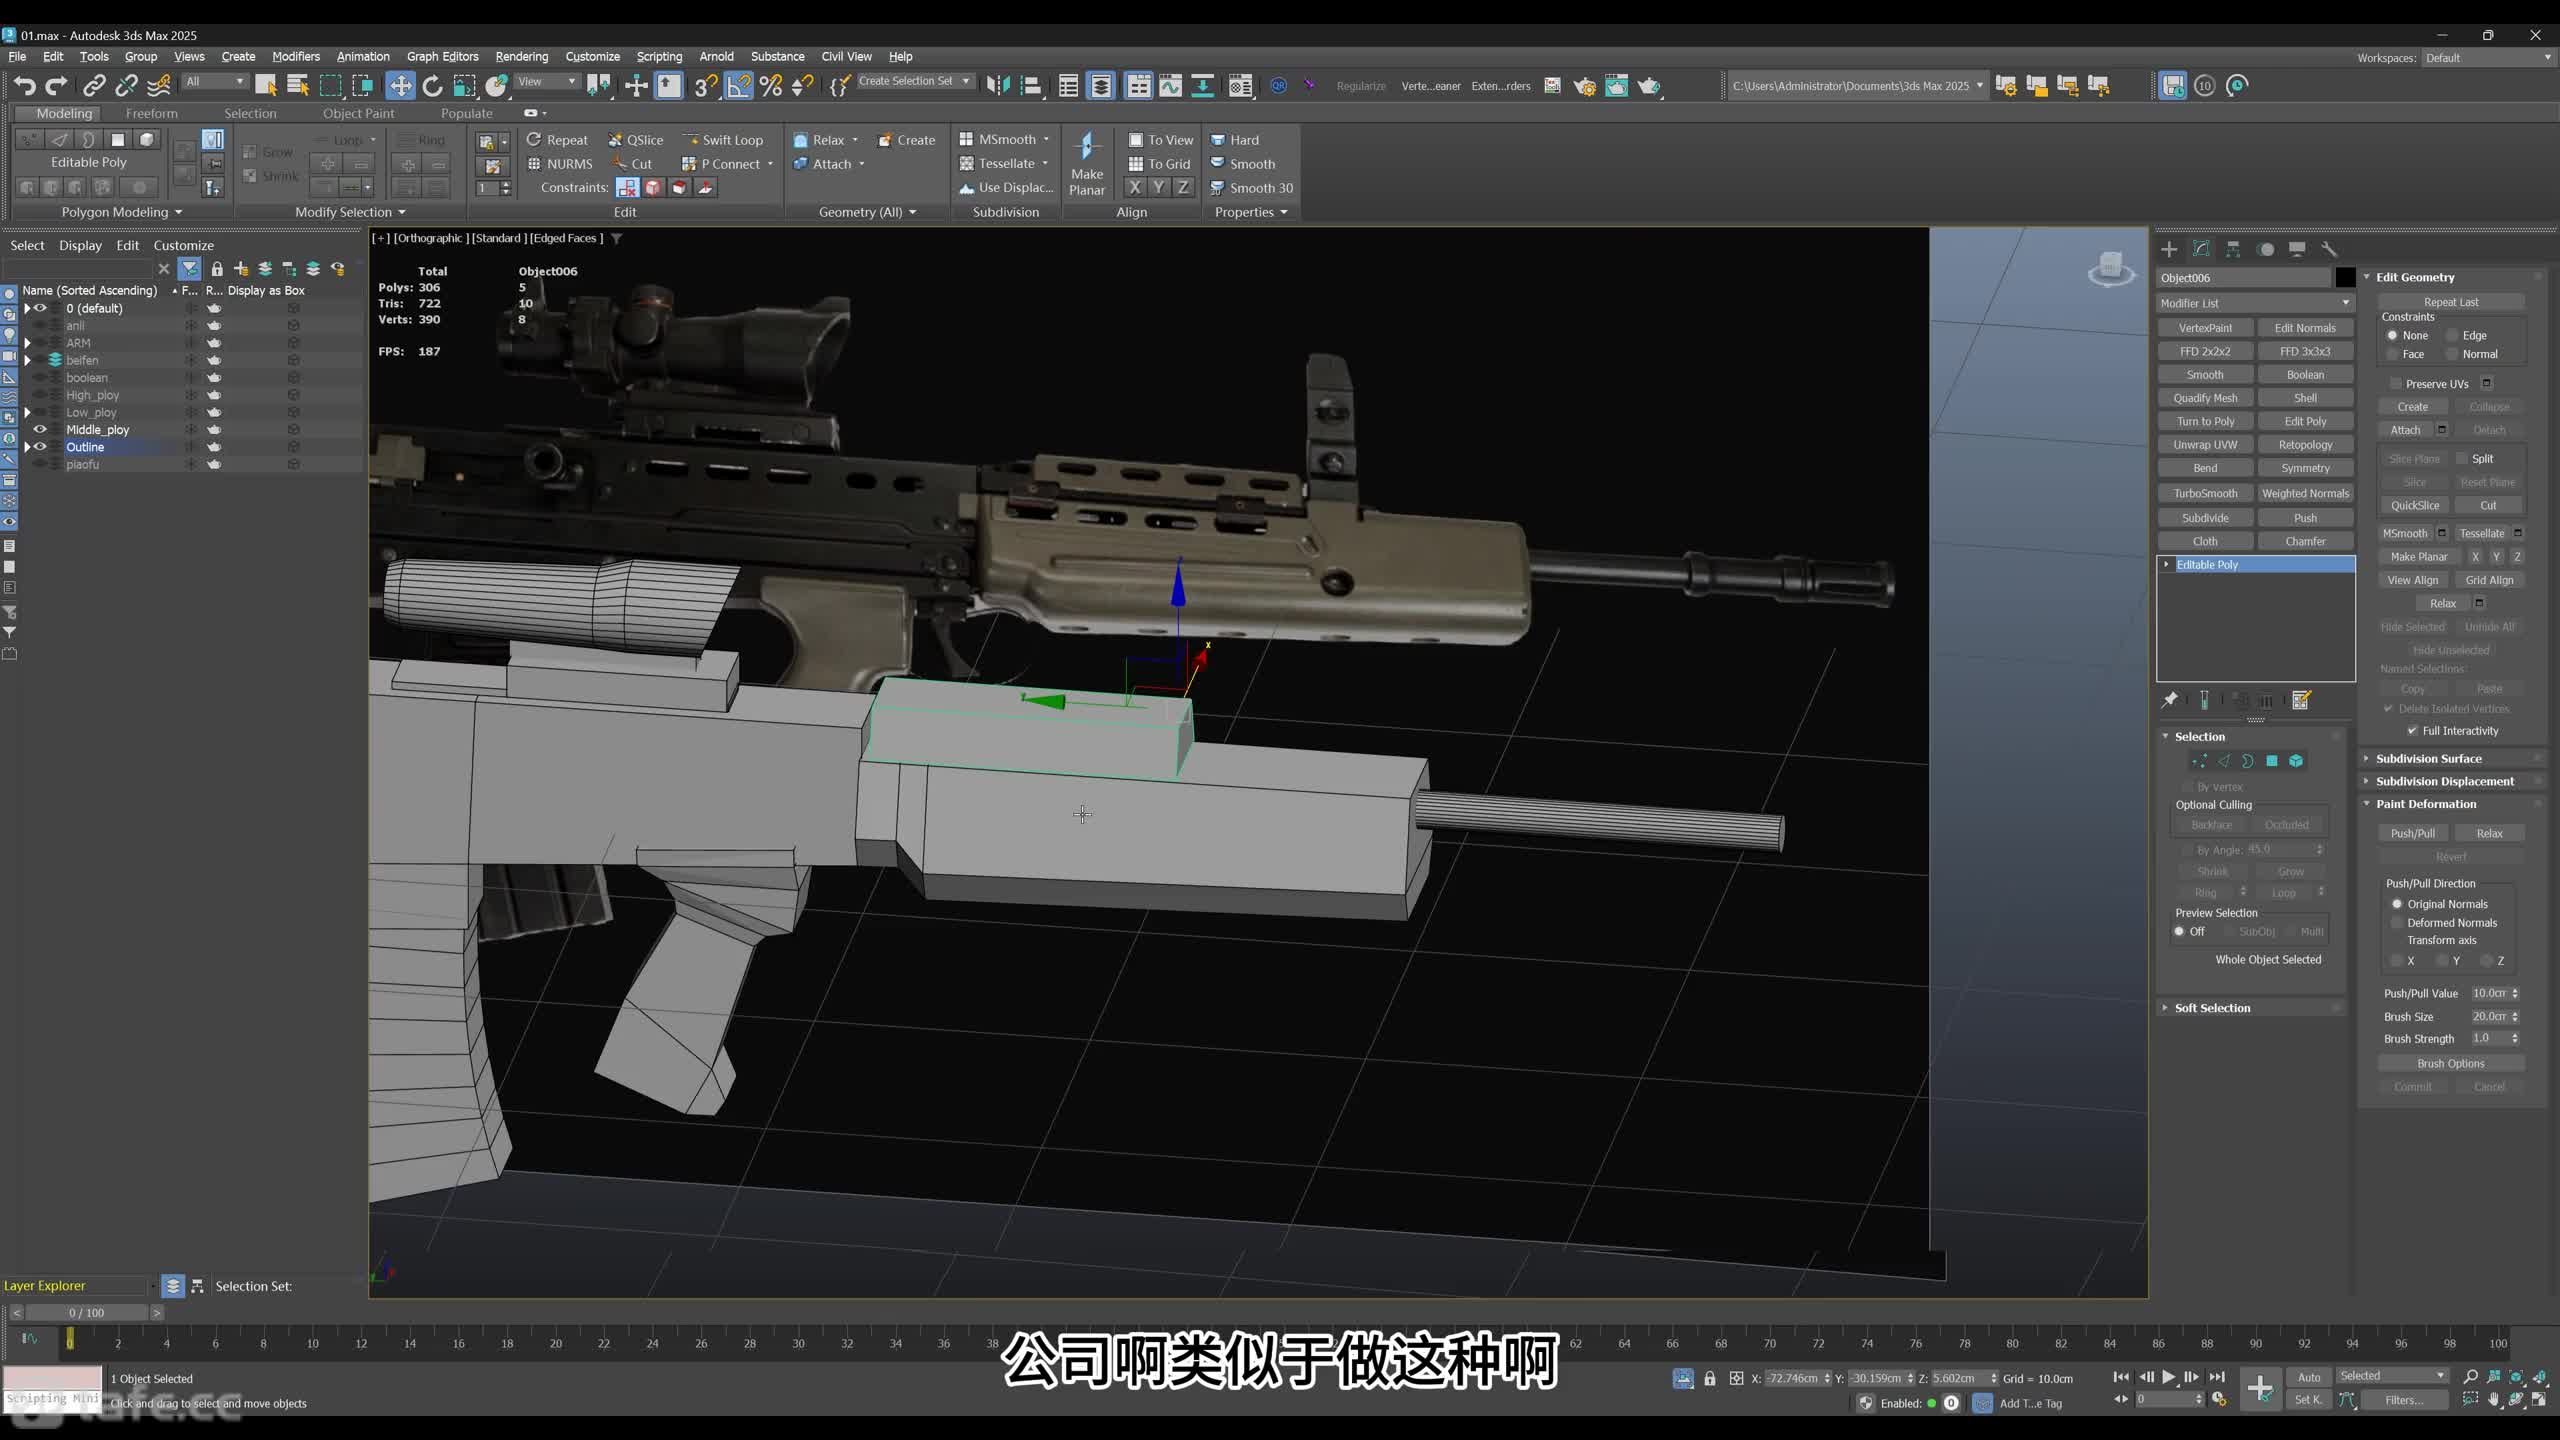Open the Rendering menu
The image size is (2560, 1440).
pyautogui.click(x=521, y=57)
